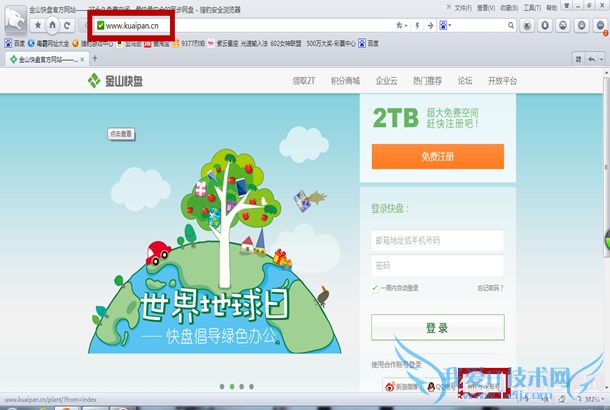
Task: Open the search engine selector dropdown
Action: [x=445, y=26]
